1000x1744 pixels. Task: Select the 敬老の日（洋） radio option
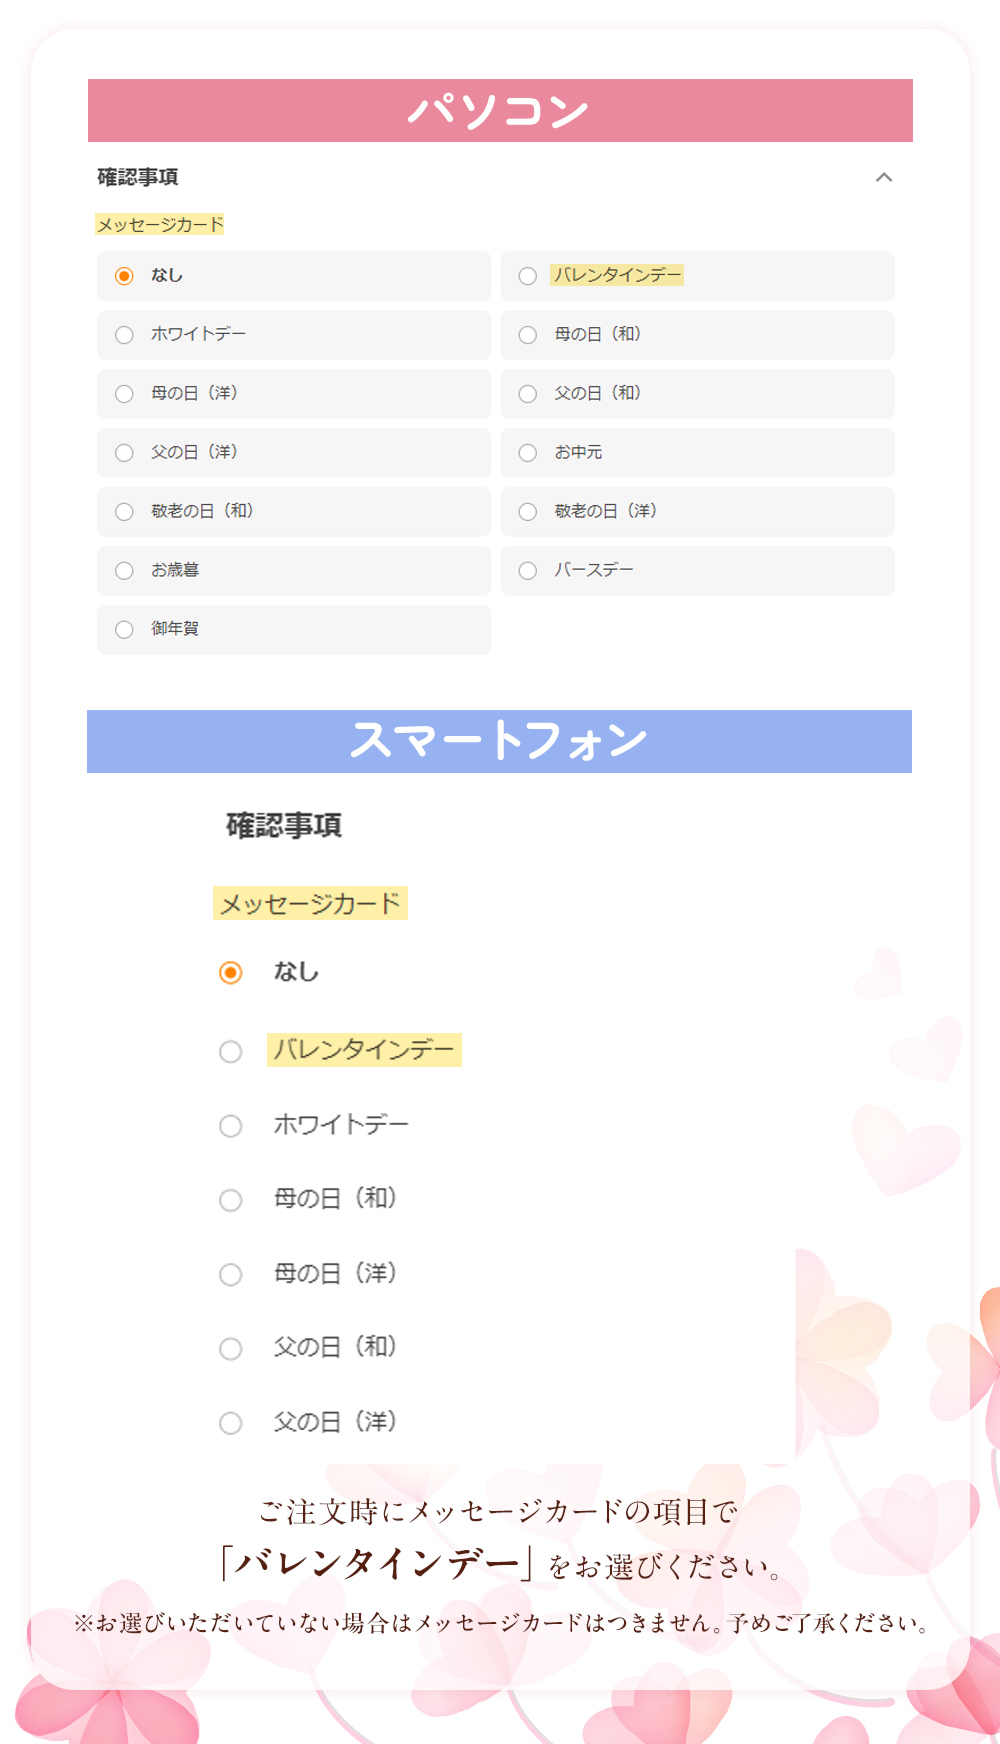pos(528,512)
